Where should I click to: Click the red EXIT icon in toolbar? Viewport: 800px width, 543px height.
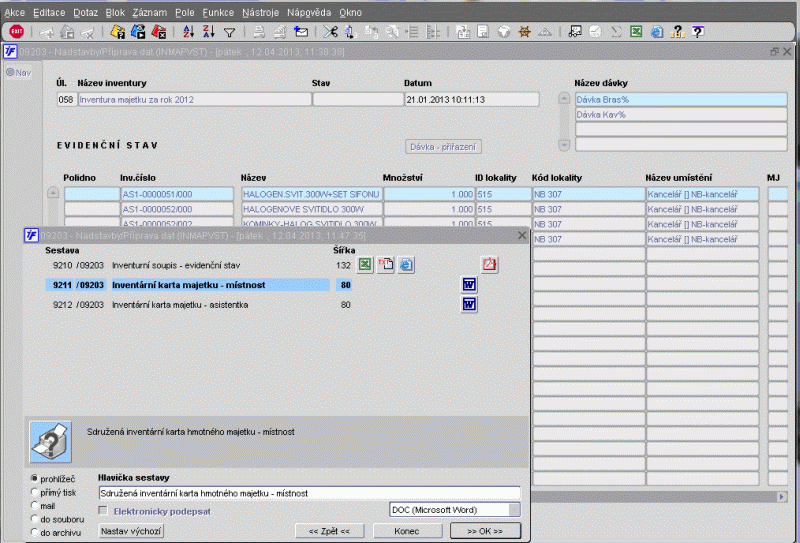[15, 32]
